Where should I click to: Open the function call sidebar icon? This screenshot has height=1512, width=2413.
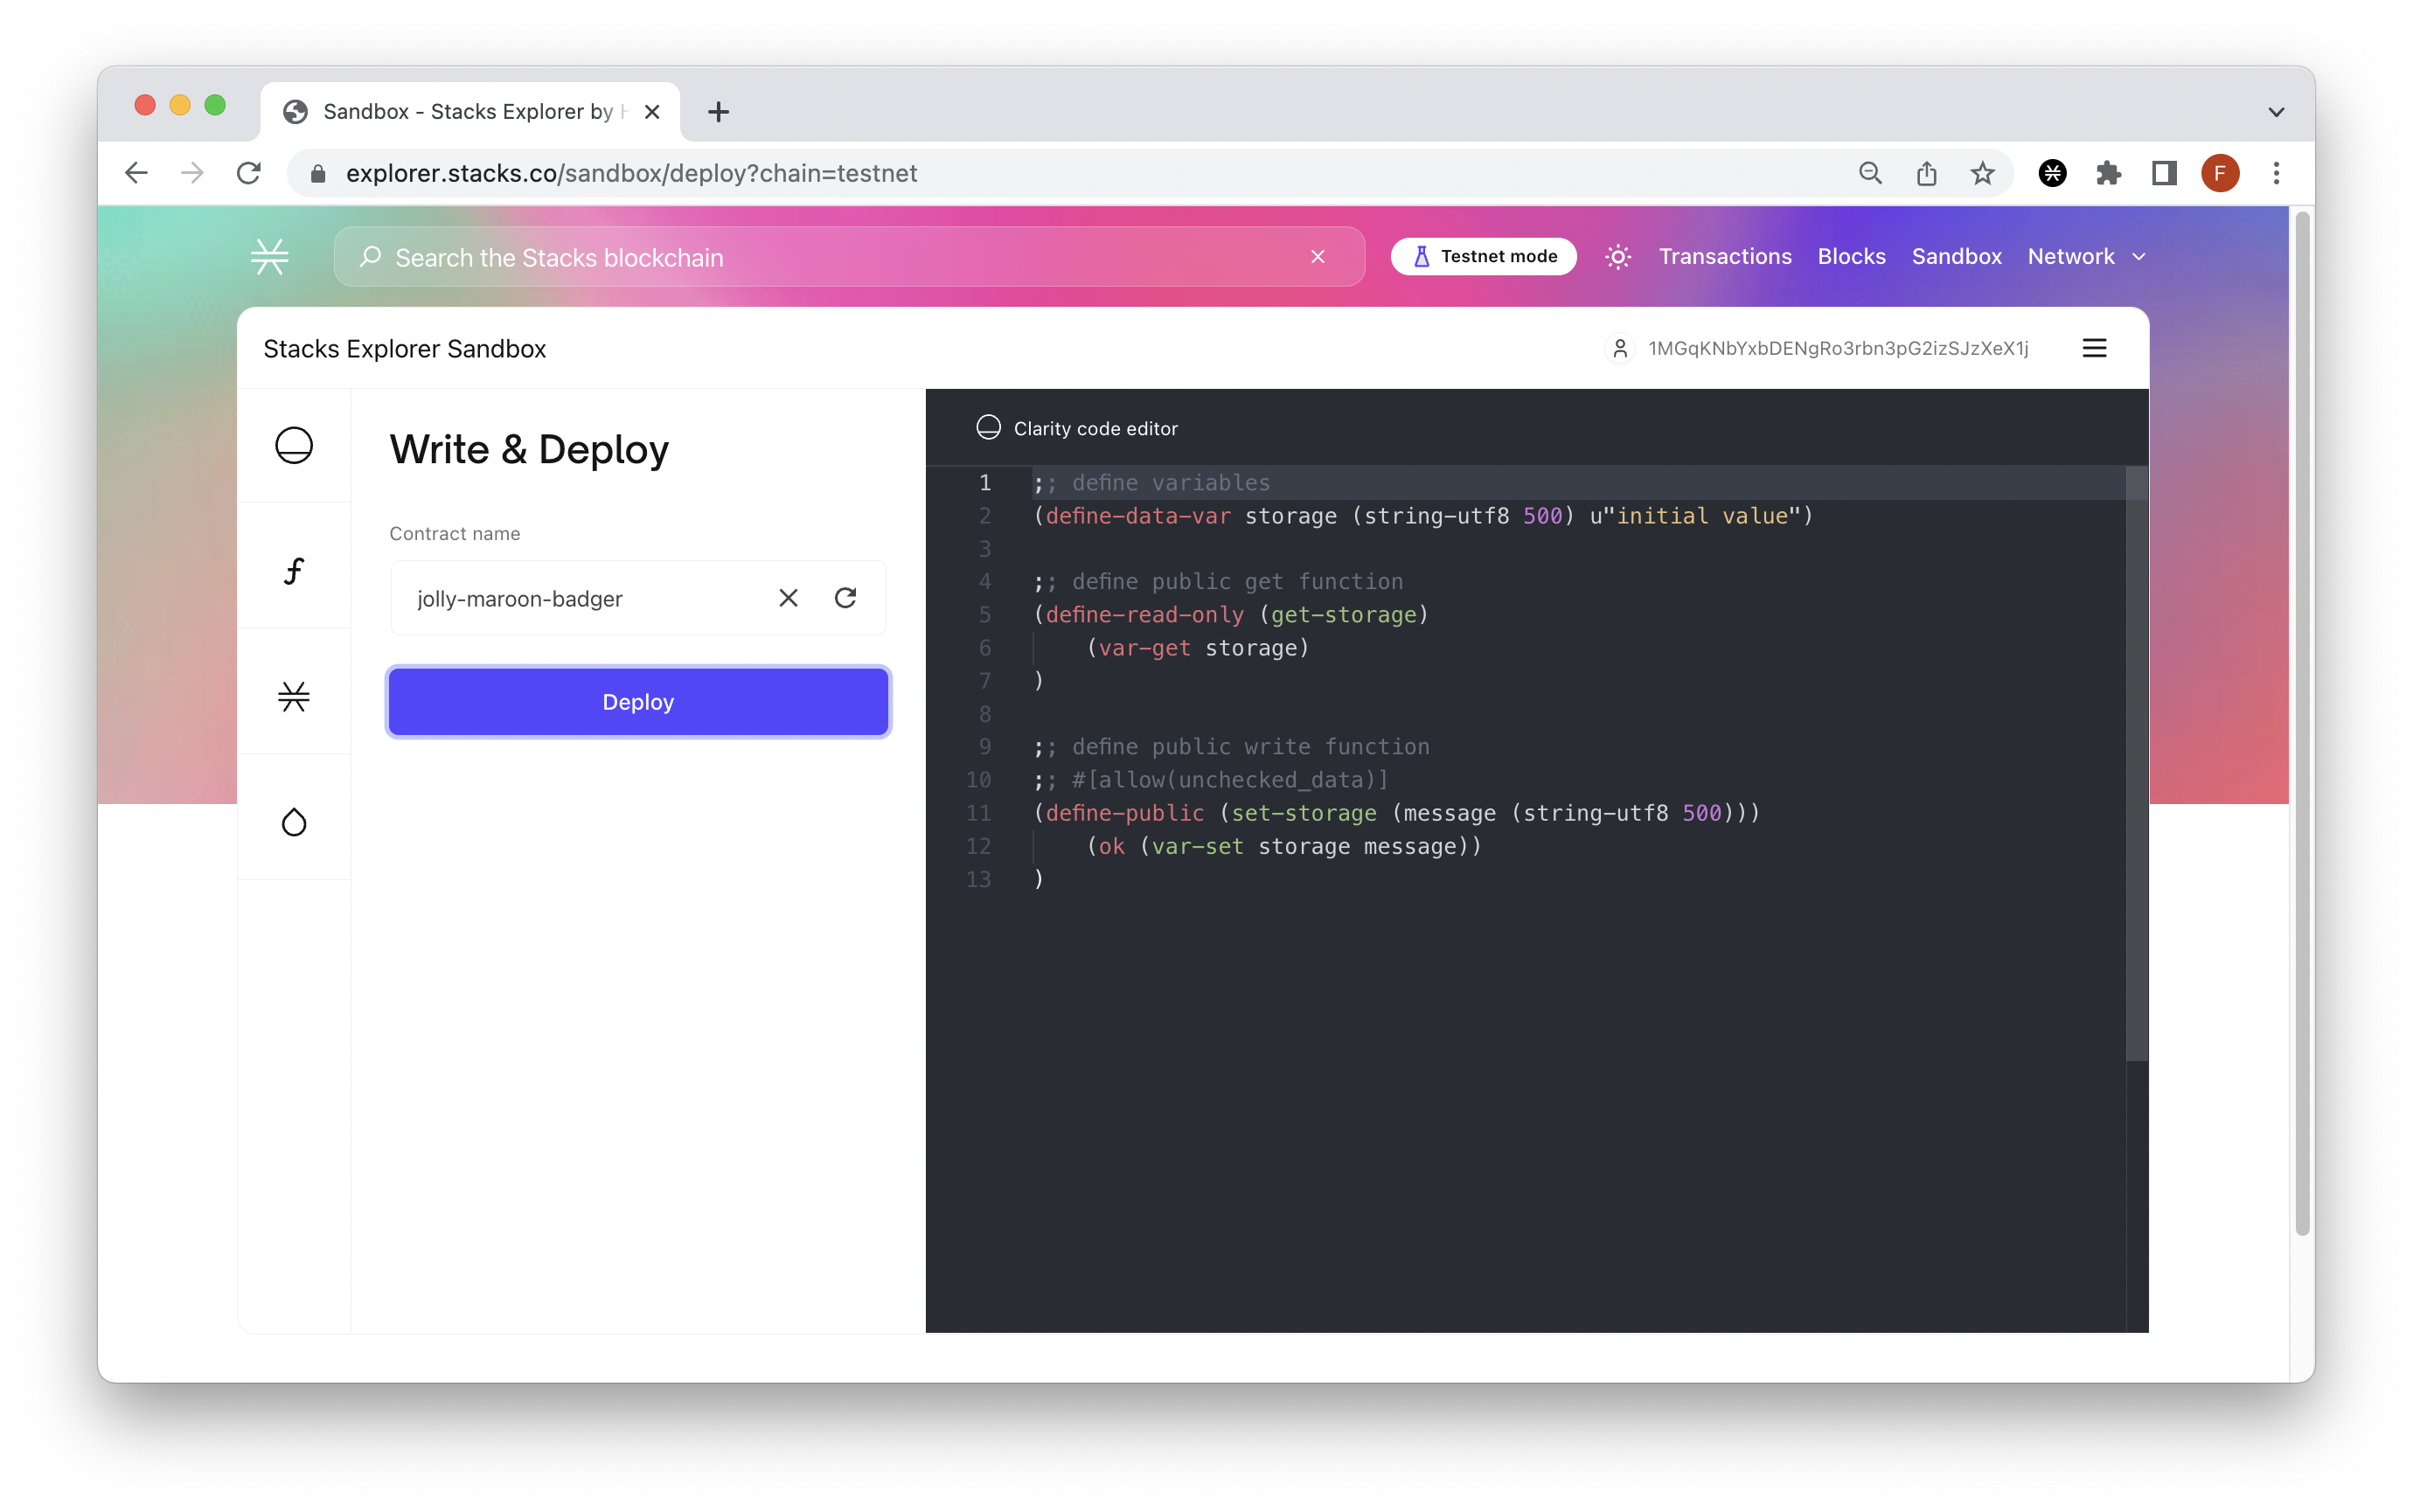[x=293, y=571]
